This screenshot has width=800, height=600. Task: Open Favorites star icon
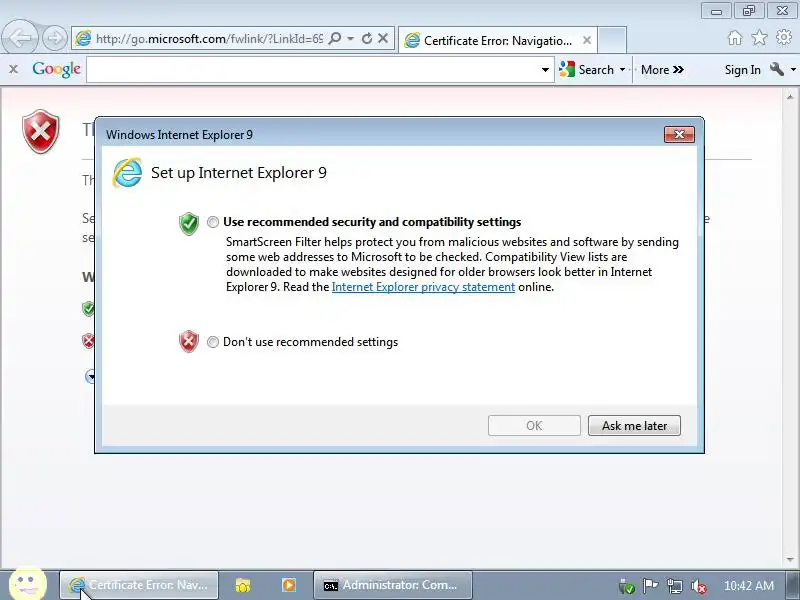pyautogui.click(x=759, y=38)
